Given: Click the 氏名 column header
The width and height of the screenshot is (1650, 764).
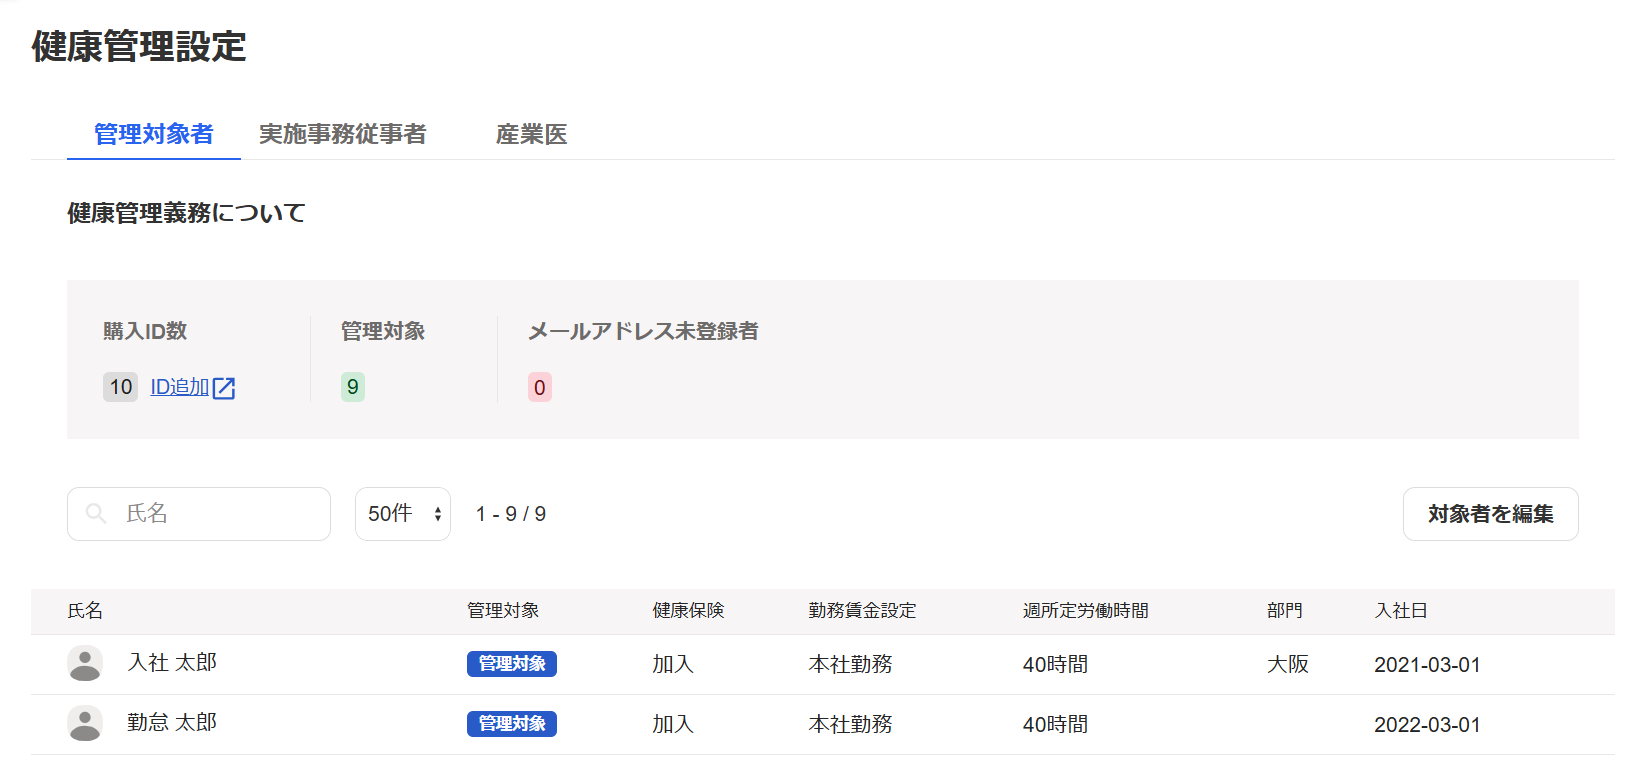Looking at the screenshot, I should click(x=85, y=610).
